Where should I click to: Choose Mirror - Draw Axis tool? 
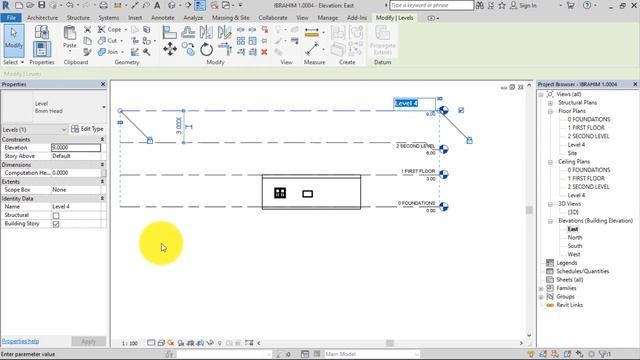[224, 32]
